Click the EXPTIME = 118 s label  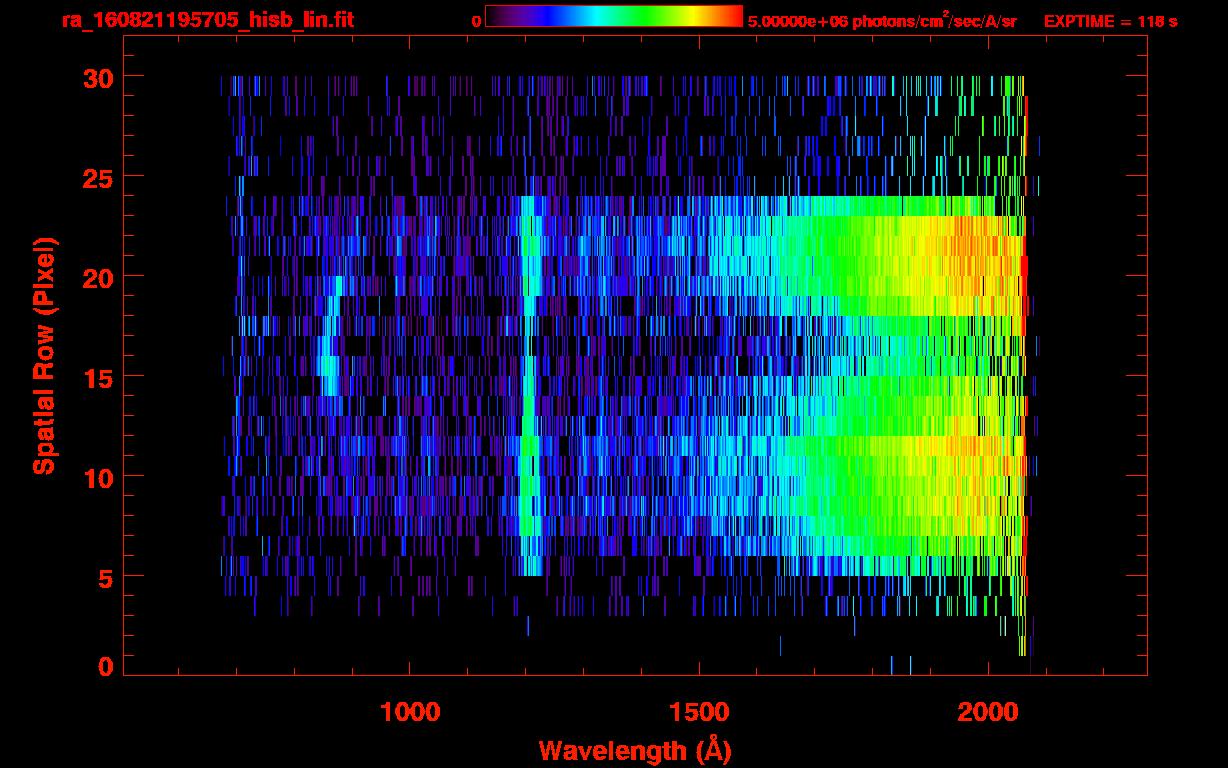point(1110,21)
